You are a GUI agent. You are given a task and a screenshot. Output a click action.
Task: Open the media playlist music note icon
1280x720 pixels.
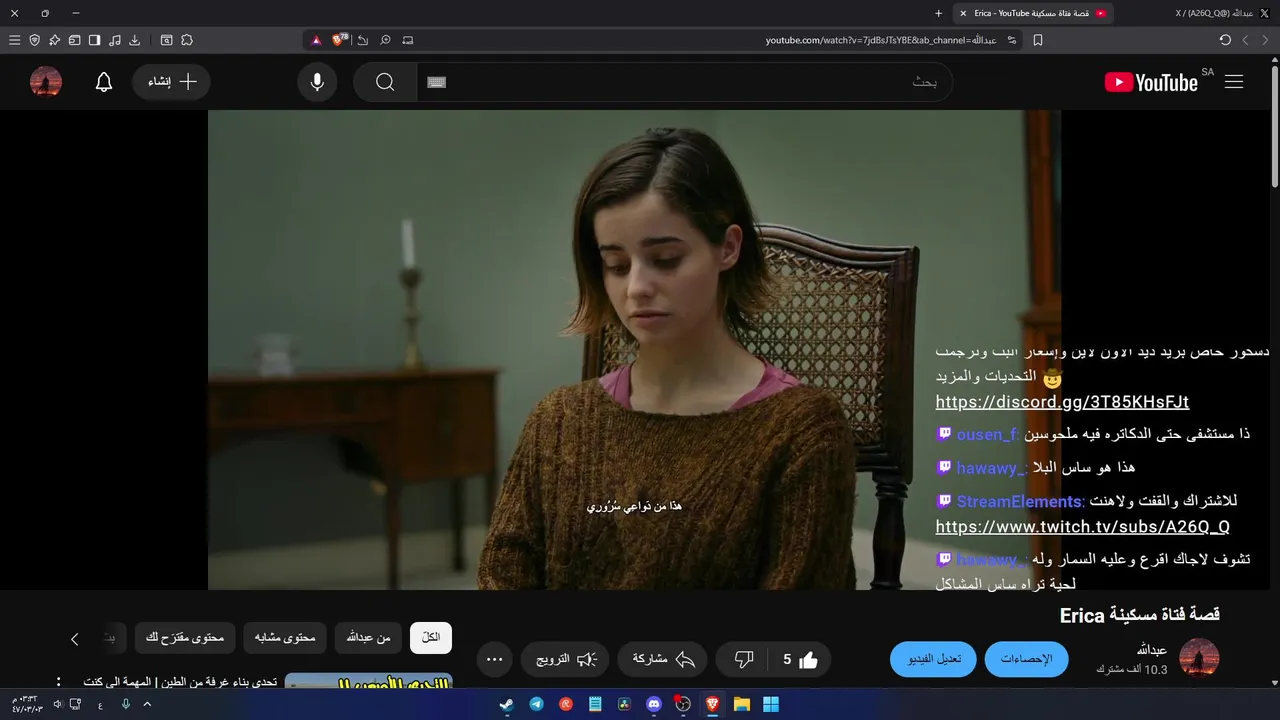[x=115, y=40]
